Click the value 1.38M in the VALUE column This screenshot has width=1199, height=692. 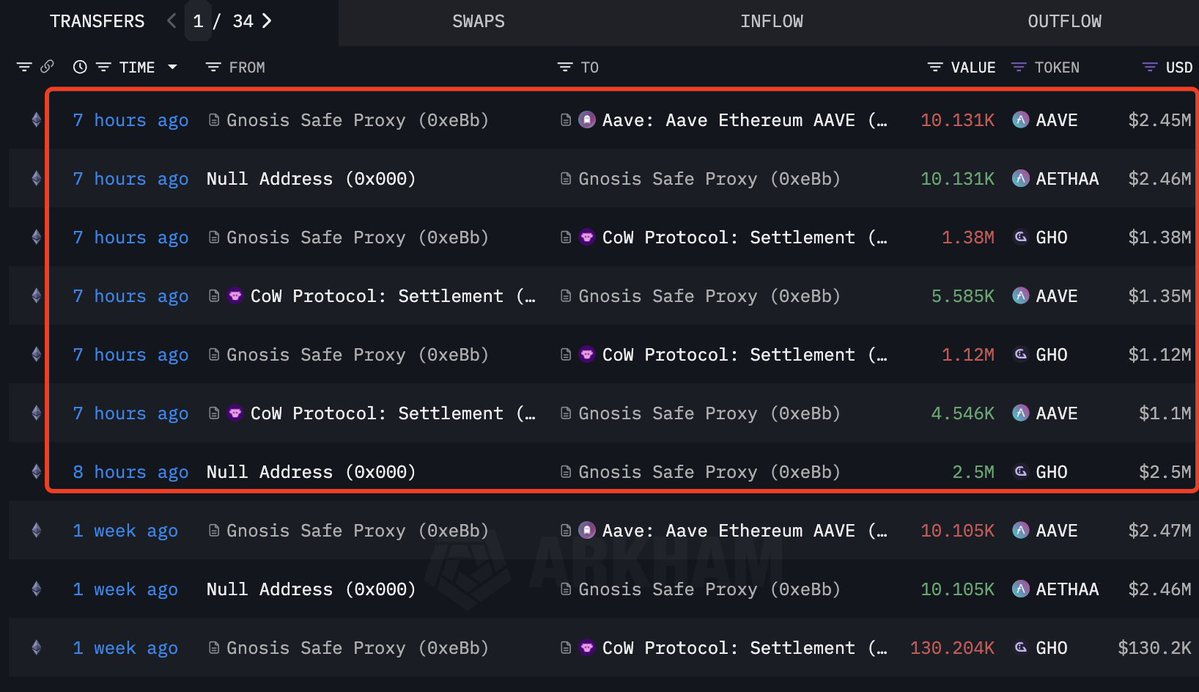(x=968, y=237)
